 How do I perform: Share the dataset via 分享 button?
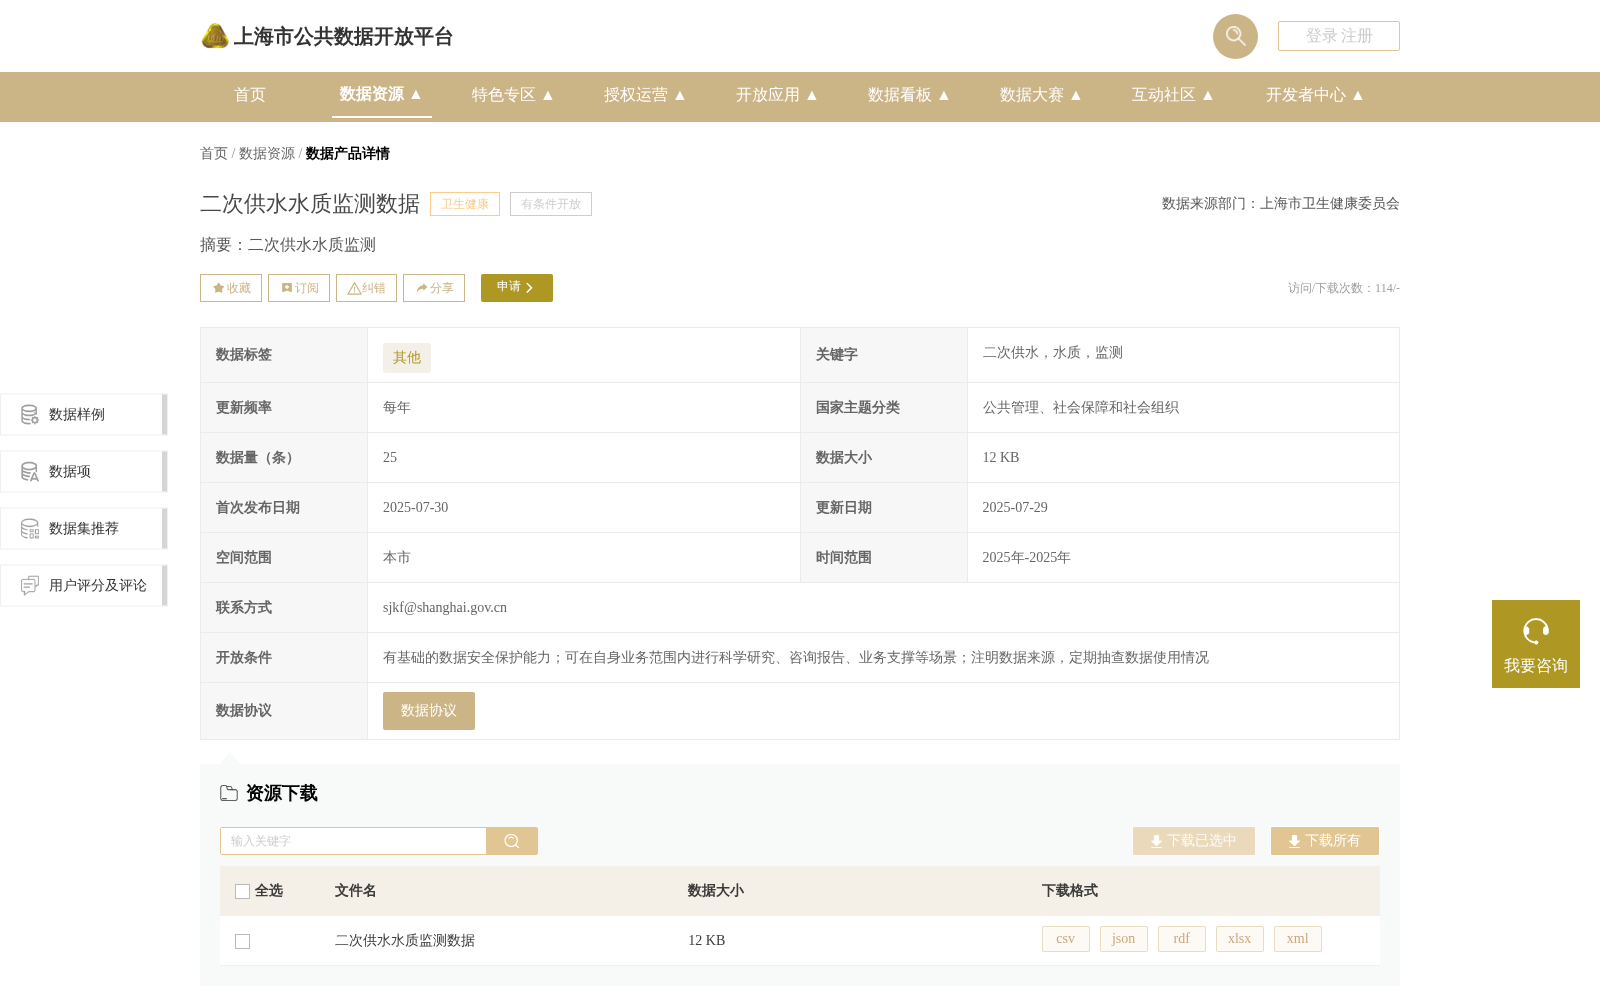pos(434,288)
